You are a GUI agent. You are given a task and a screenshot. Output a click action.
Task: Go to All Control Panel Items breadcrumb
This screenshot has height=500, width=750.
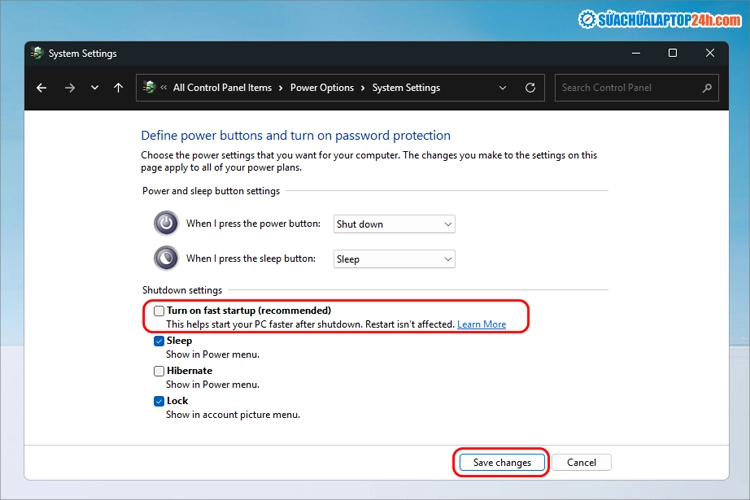[222, 88]
